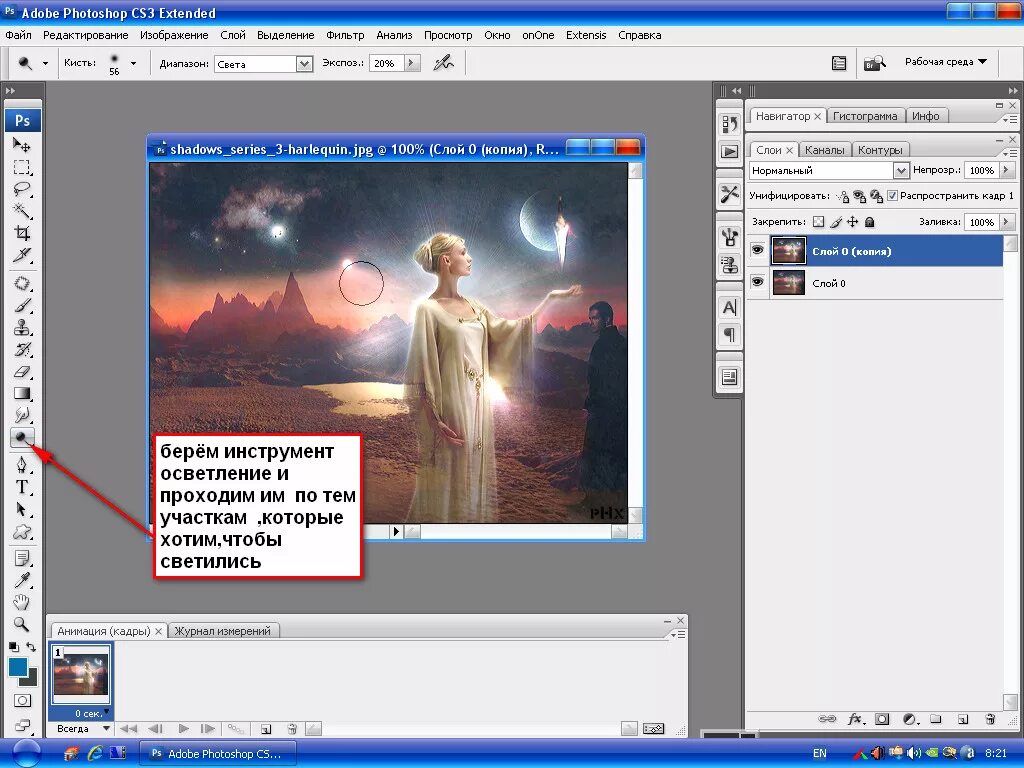
Task: Open the brush preset picker arrow
Action: coord(133,63)
